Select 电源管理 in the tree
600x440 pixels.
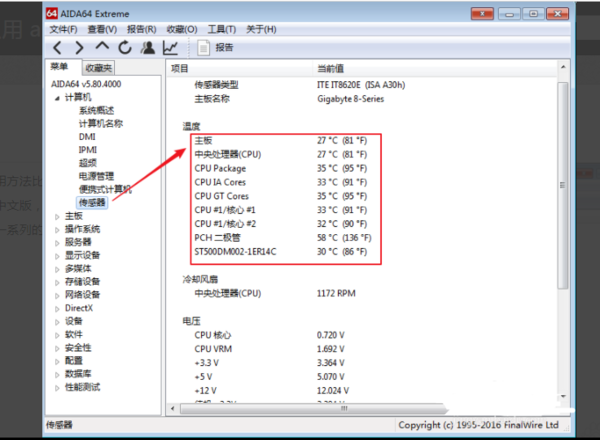(x=96, y=176)
